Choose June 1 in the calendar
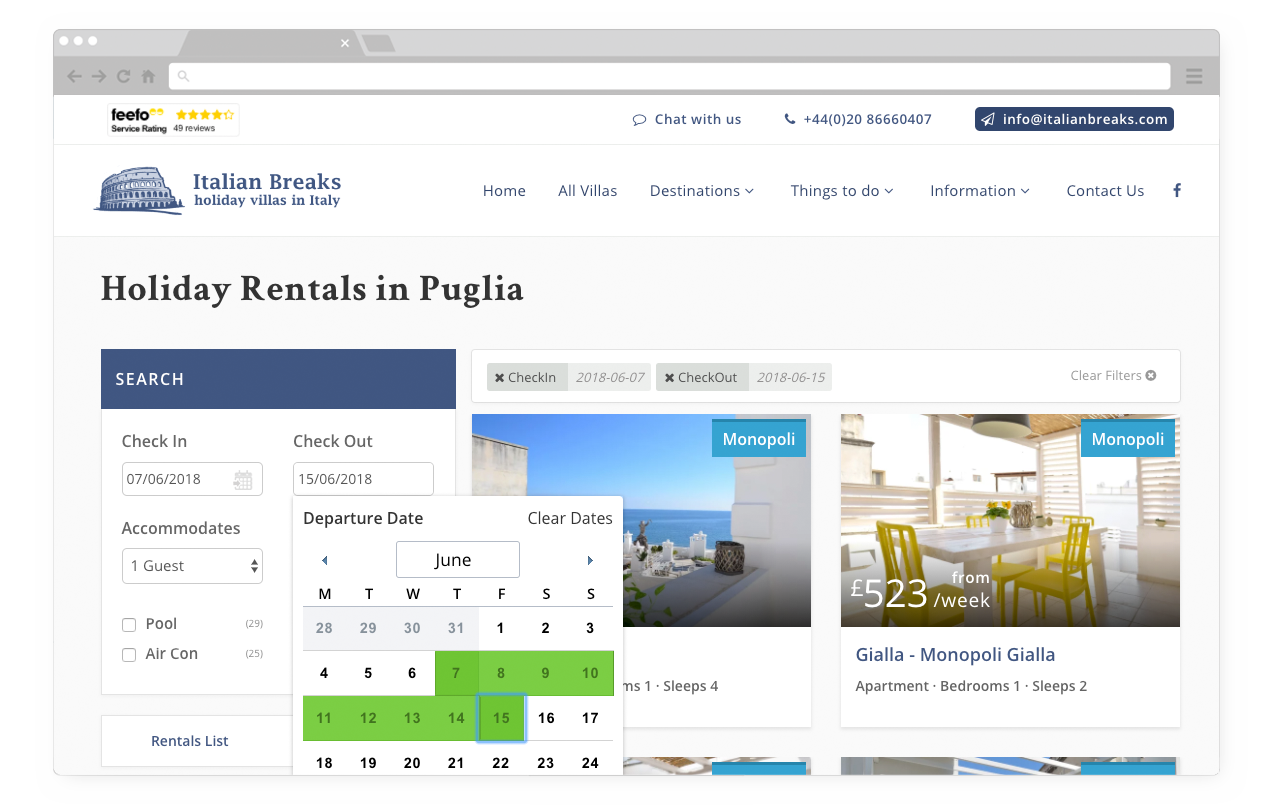 [x=501, y=628]
